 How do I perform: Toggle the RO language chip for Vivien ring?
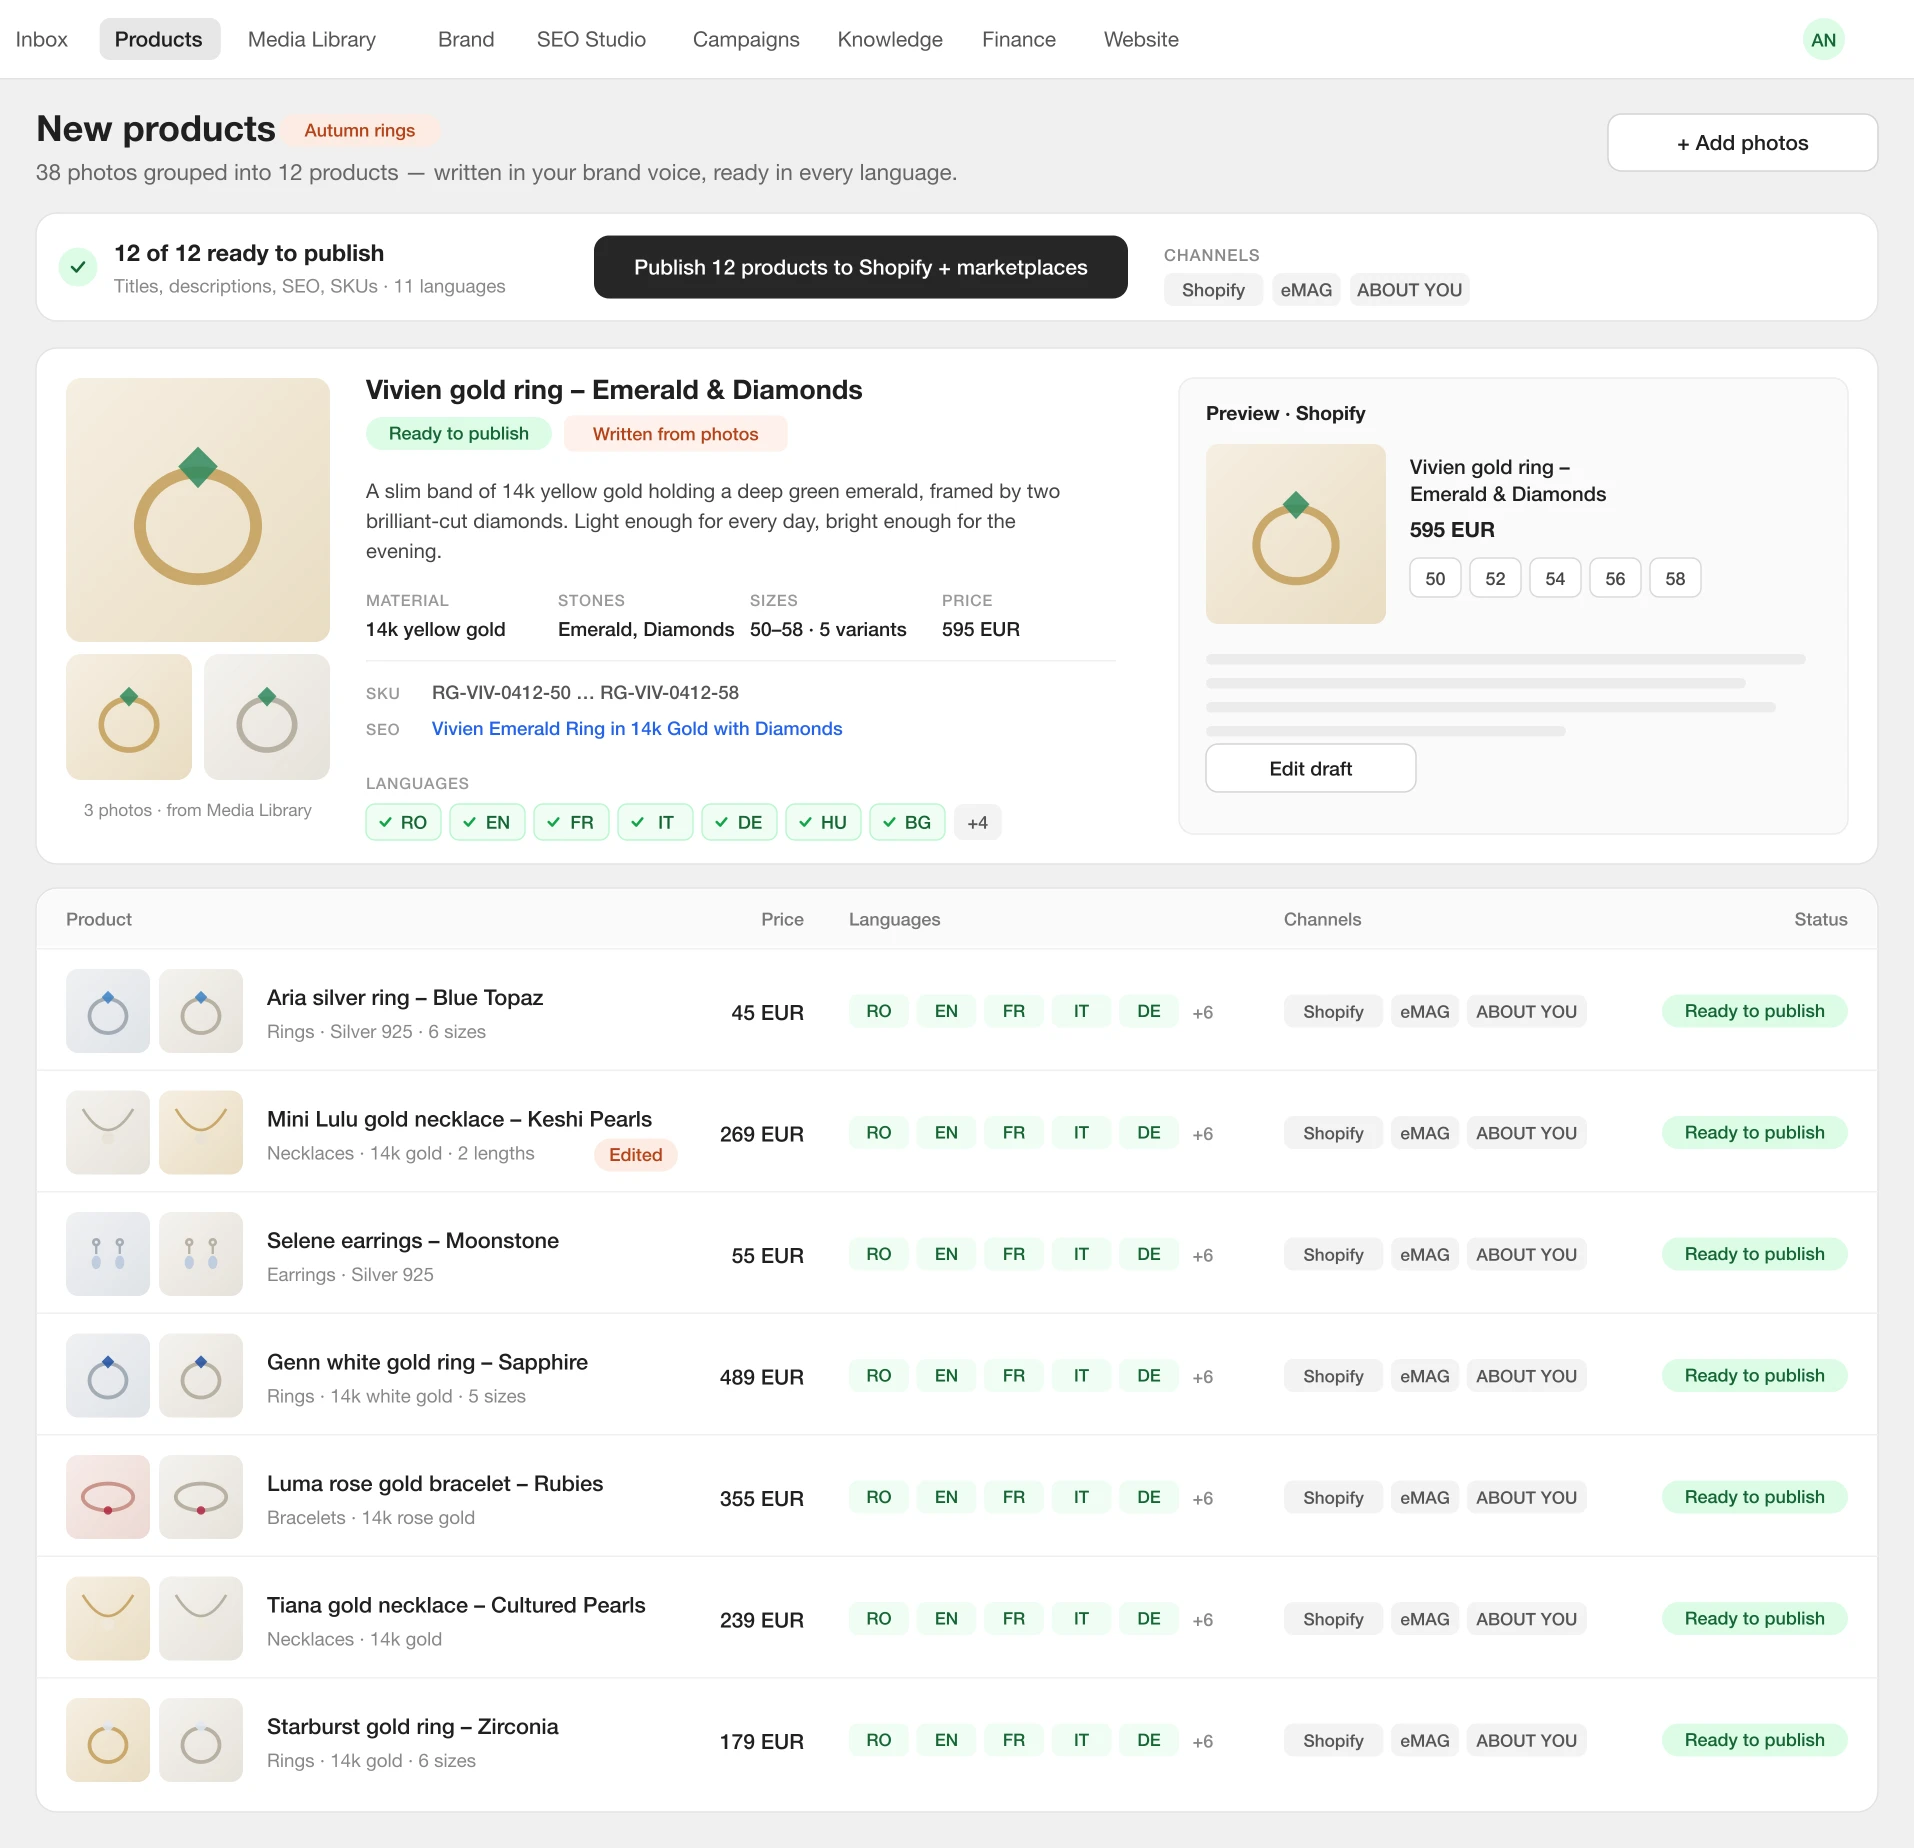point(404,822)
